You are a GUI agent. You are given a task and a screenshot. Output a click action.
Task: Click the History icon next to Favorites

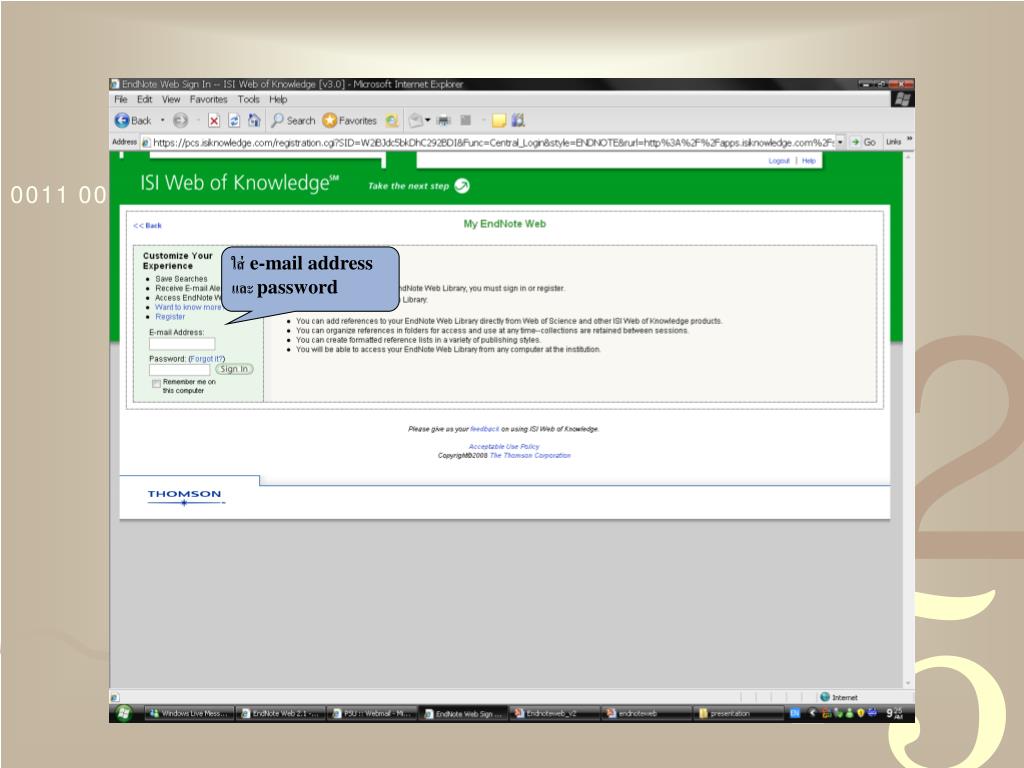tap(392, 121)
